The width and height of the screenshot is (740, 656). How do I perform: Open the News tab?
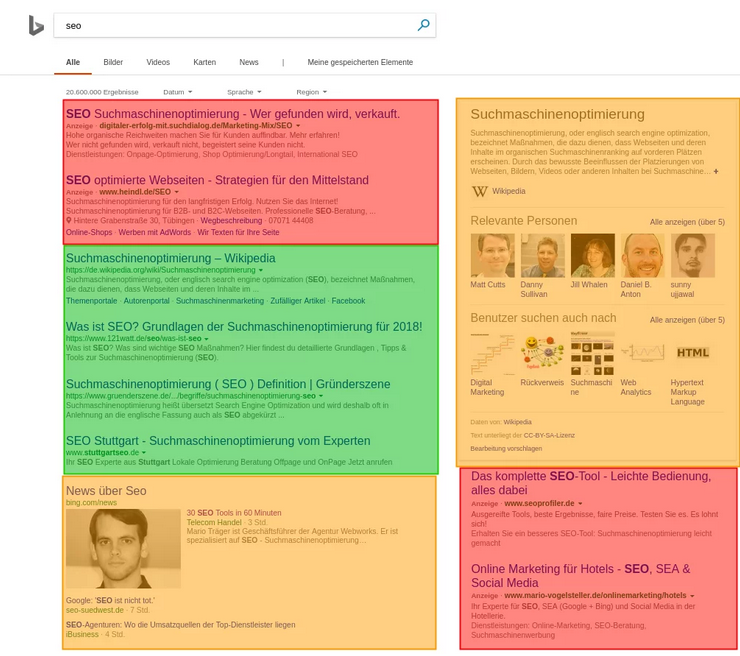[249, 62]
